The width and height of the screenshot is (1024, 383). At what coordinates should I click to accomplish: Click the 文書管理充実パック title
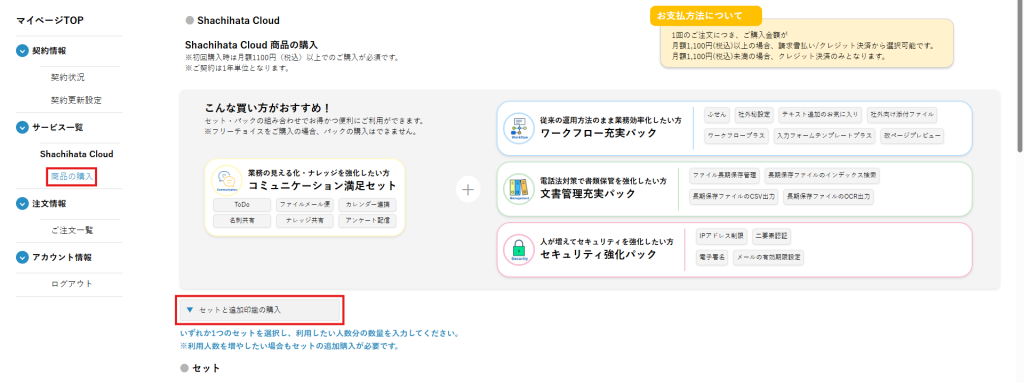coord(588,193)
